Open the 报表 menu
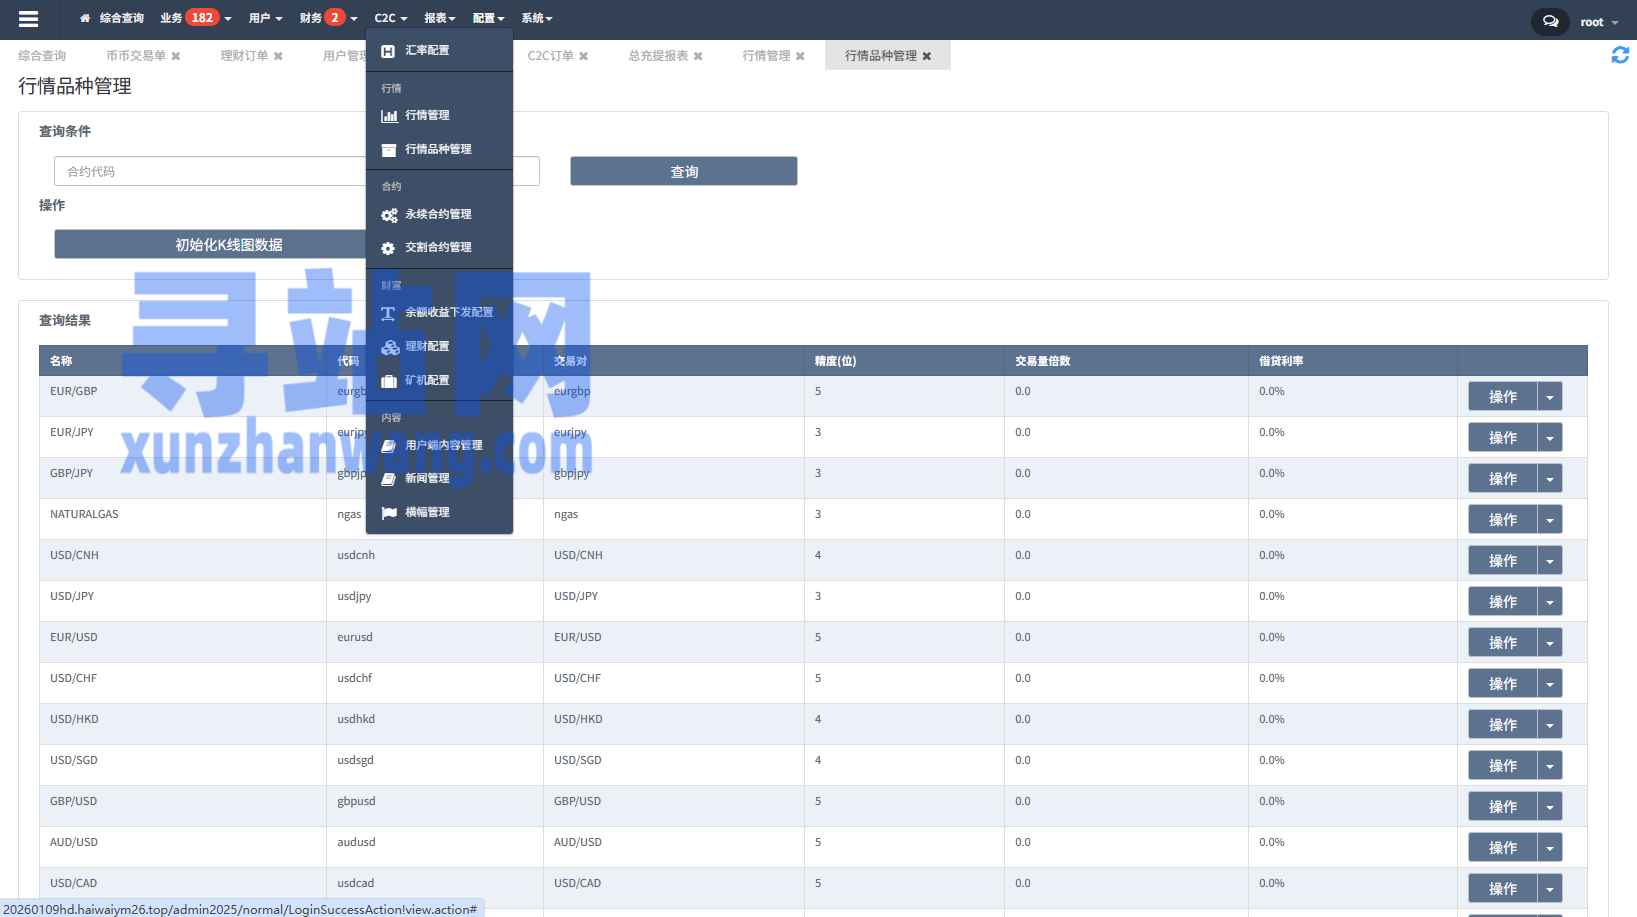This screenshot has height=917, width=1637. [439, 18]
